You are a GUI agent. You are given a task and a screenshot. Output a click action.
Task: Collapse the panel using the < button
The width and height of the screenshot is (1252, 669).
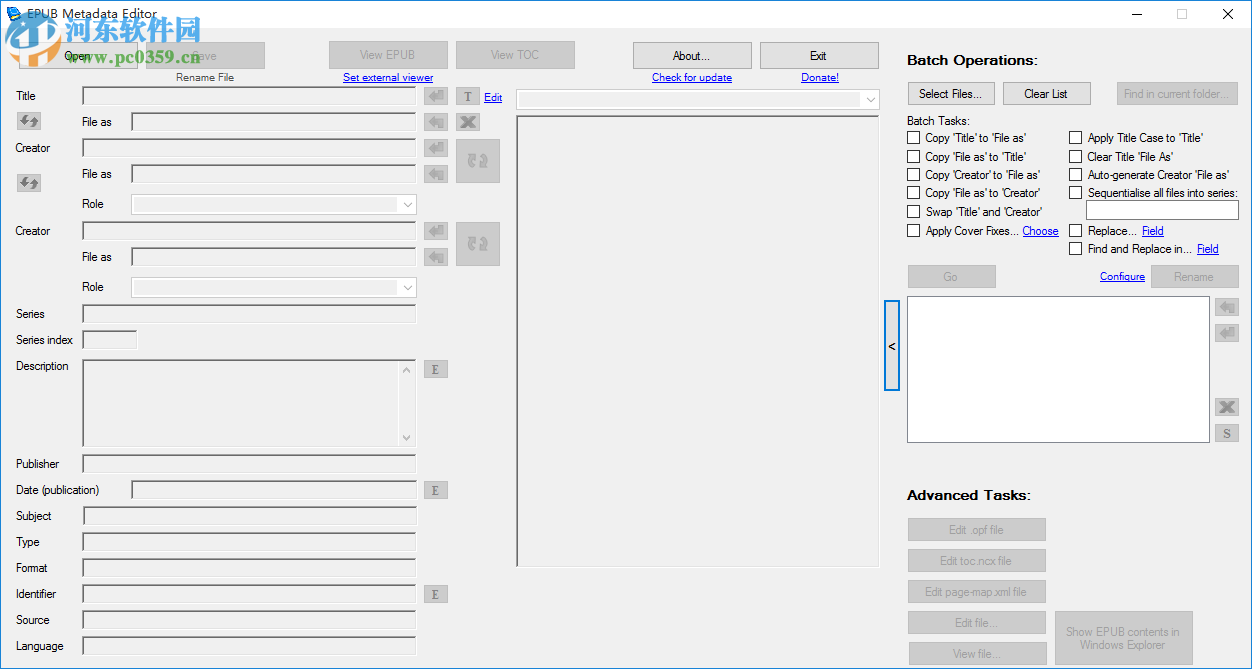click(x=891, y=346)
